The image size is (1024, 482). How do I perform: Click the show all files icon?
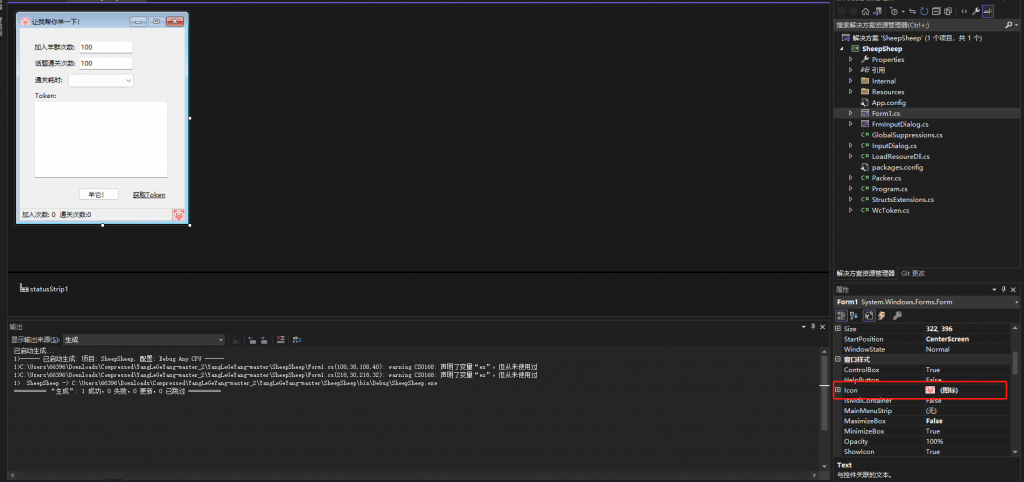click(948, 11)
